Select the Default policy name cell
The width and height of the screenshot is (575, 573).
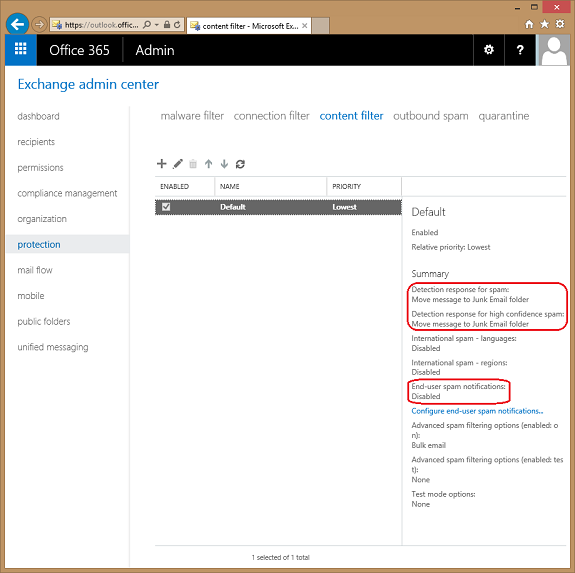[233, 207]
